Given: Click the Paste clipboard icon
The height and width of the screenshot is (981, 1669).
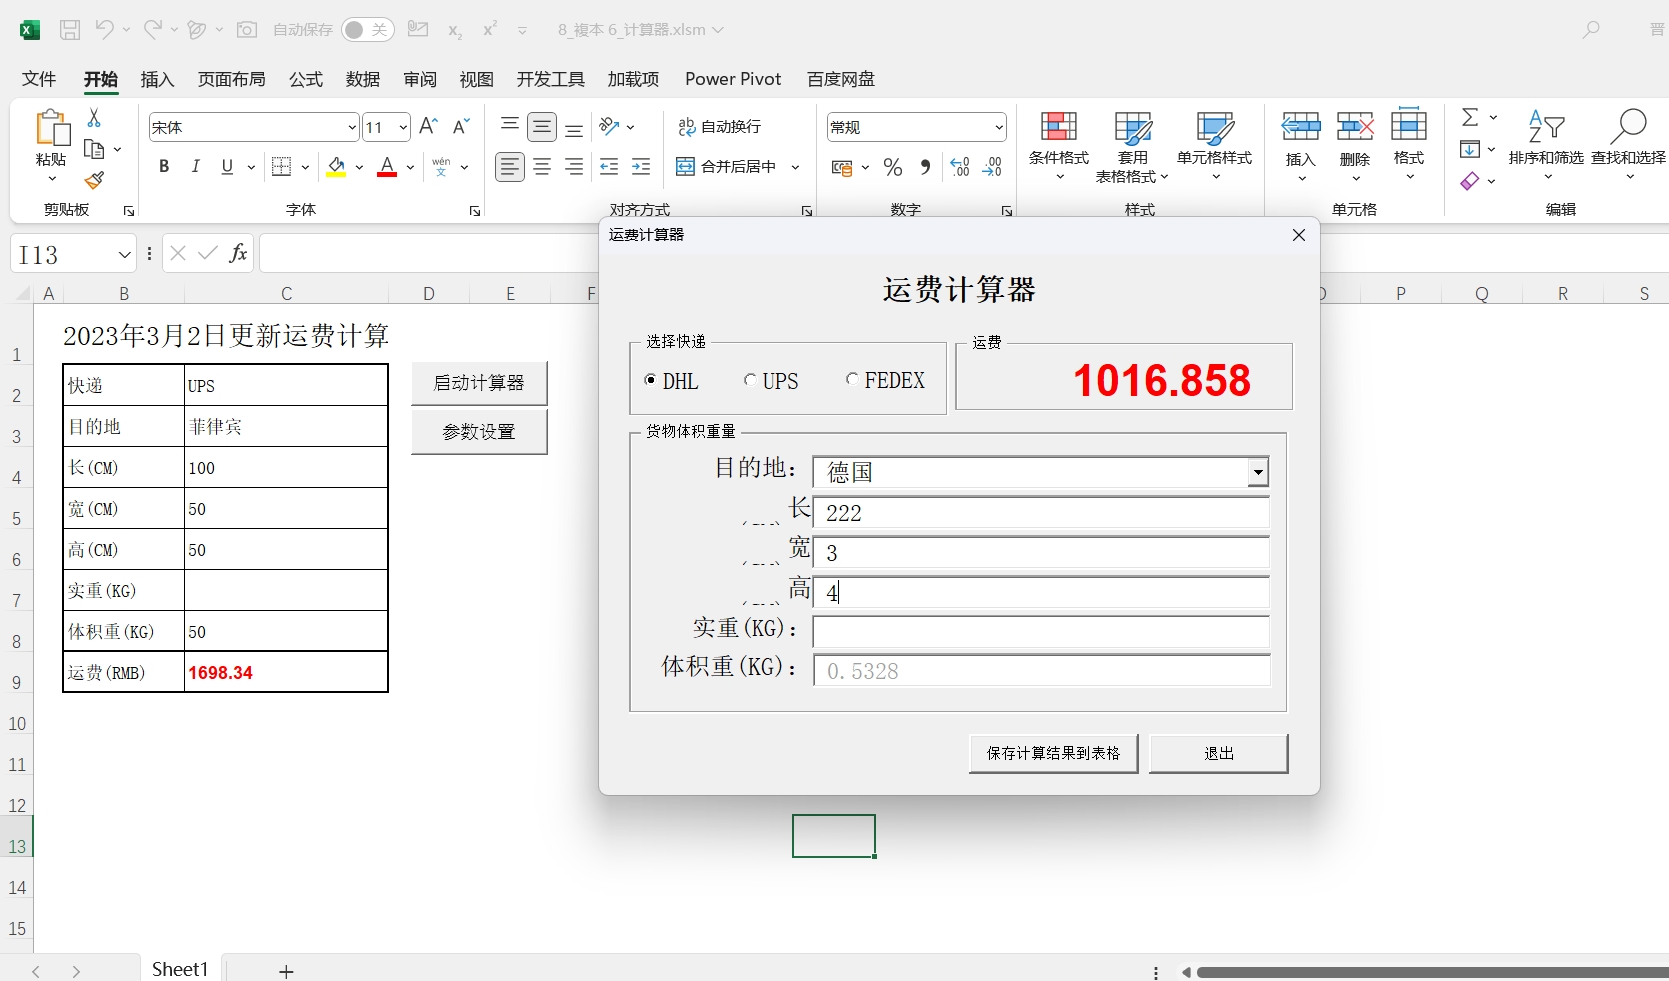Looking at the screenshot, I should pyautogui.click(x=51, y=129).
